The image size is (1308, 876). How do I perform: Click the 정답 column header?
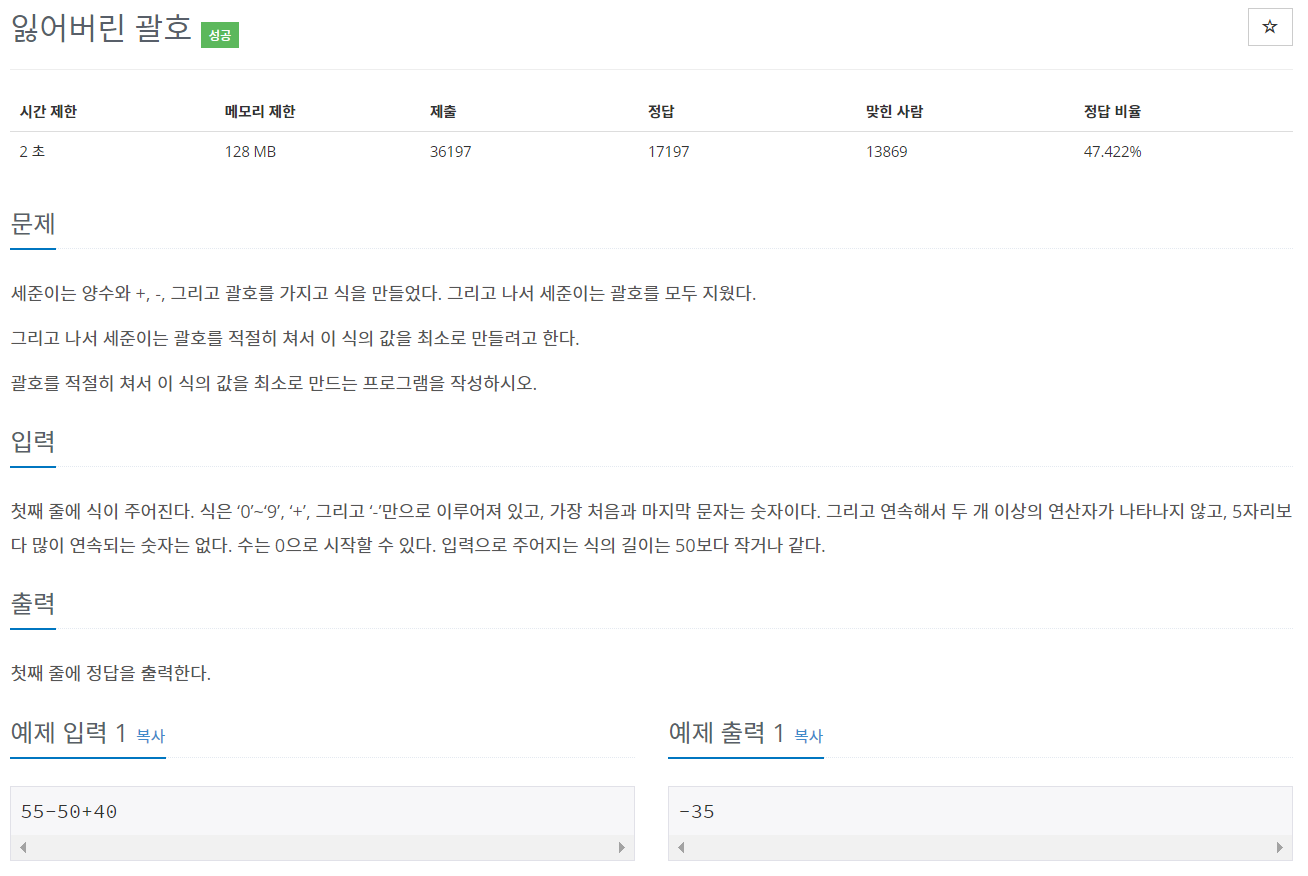pyautogui.click(x=661, y=111)
